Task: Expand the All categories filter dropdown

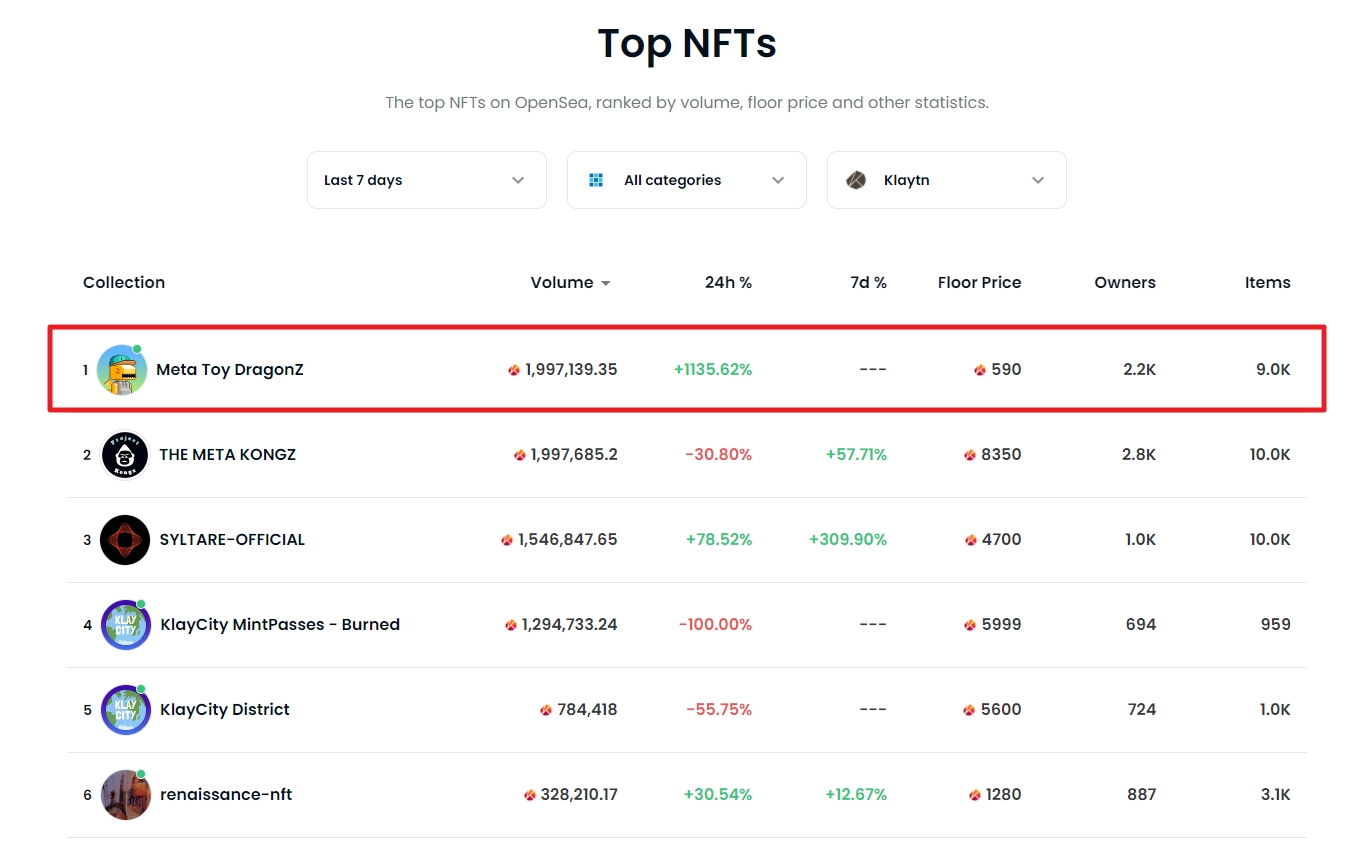Action: click(686, 180)
